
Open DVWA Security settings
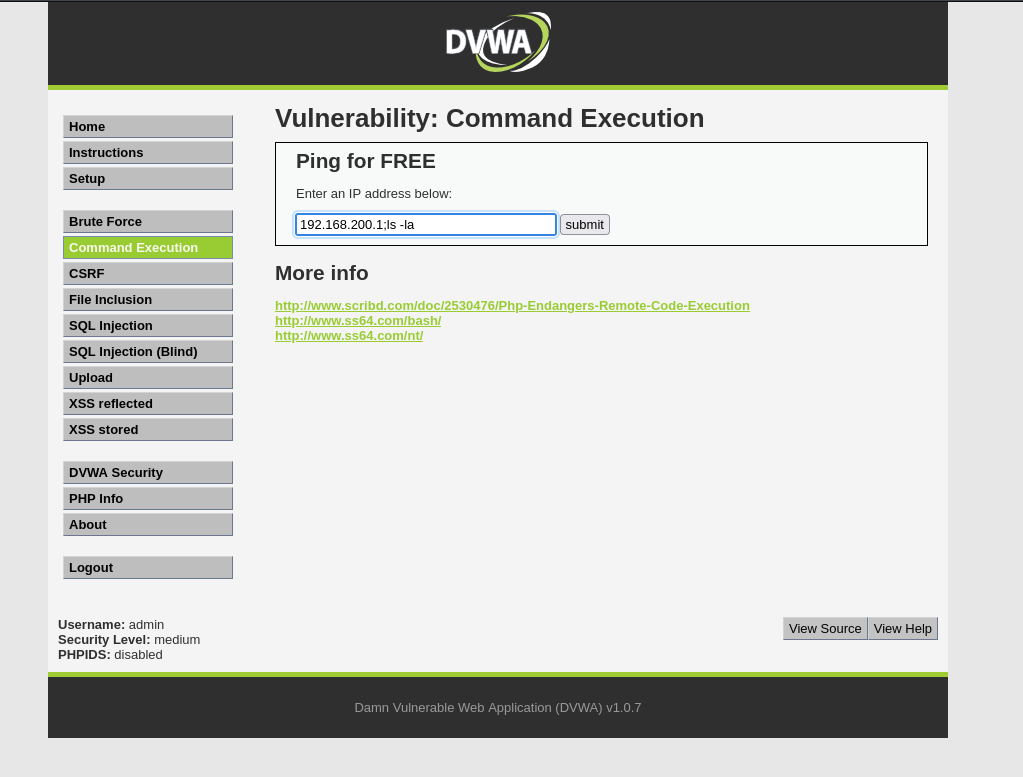tap(148, 473)
